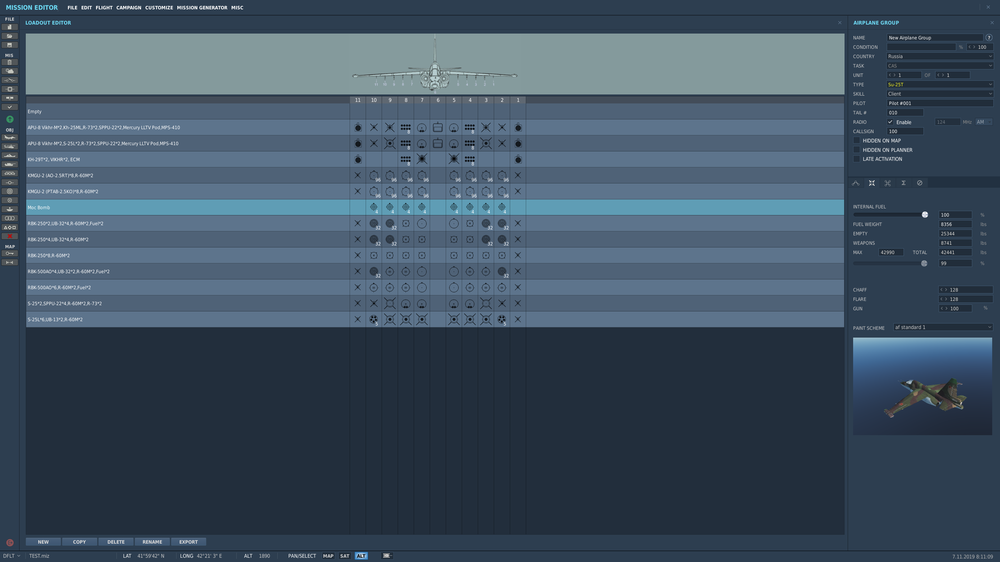This screenshot has width=1000, height=562.
Task: Click the Rename loadout button
Action: 152,542
